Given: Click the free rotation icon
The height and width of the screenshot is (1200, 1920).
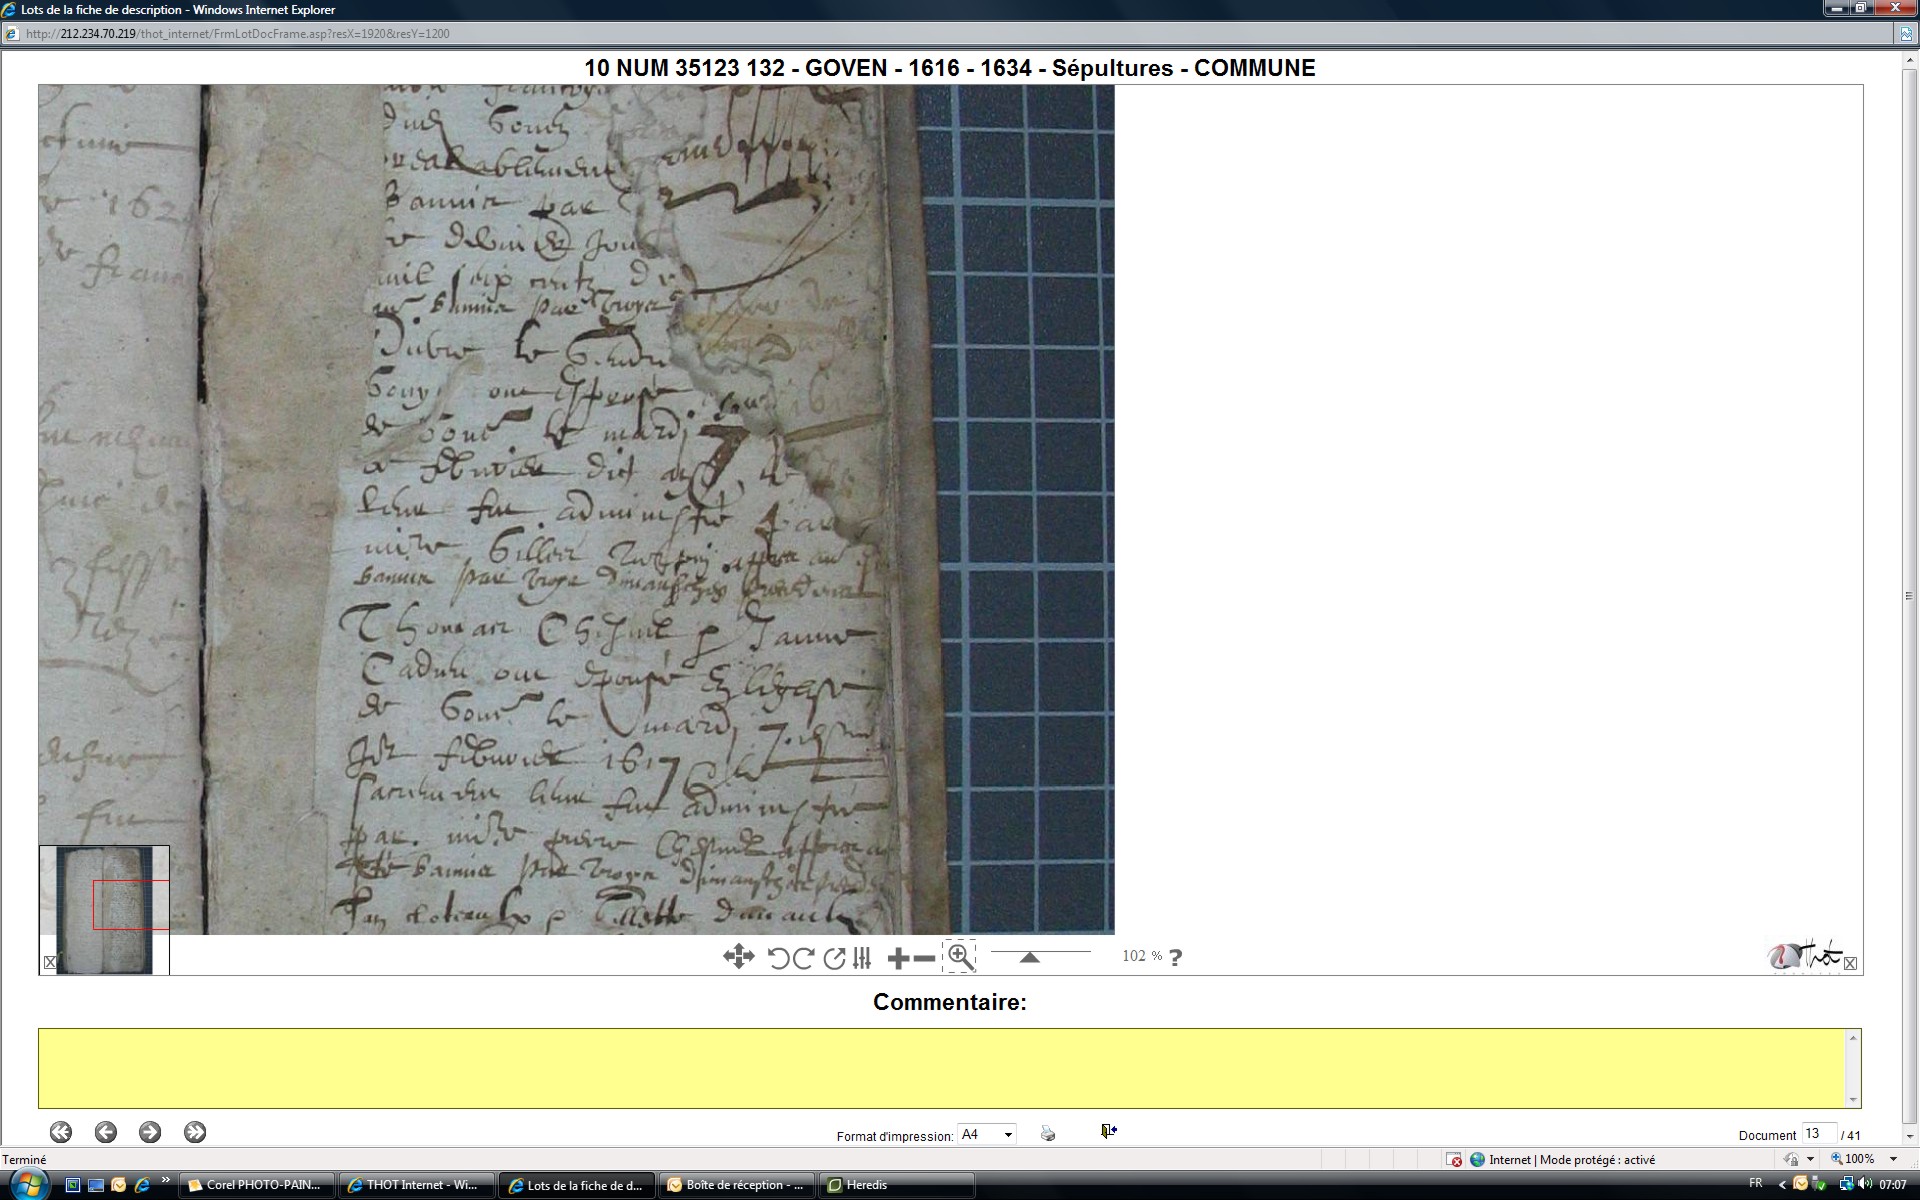Looking at the screenshot, I should coord(834,958).
